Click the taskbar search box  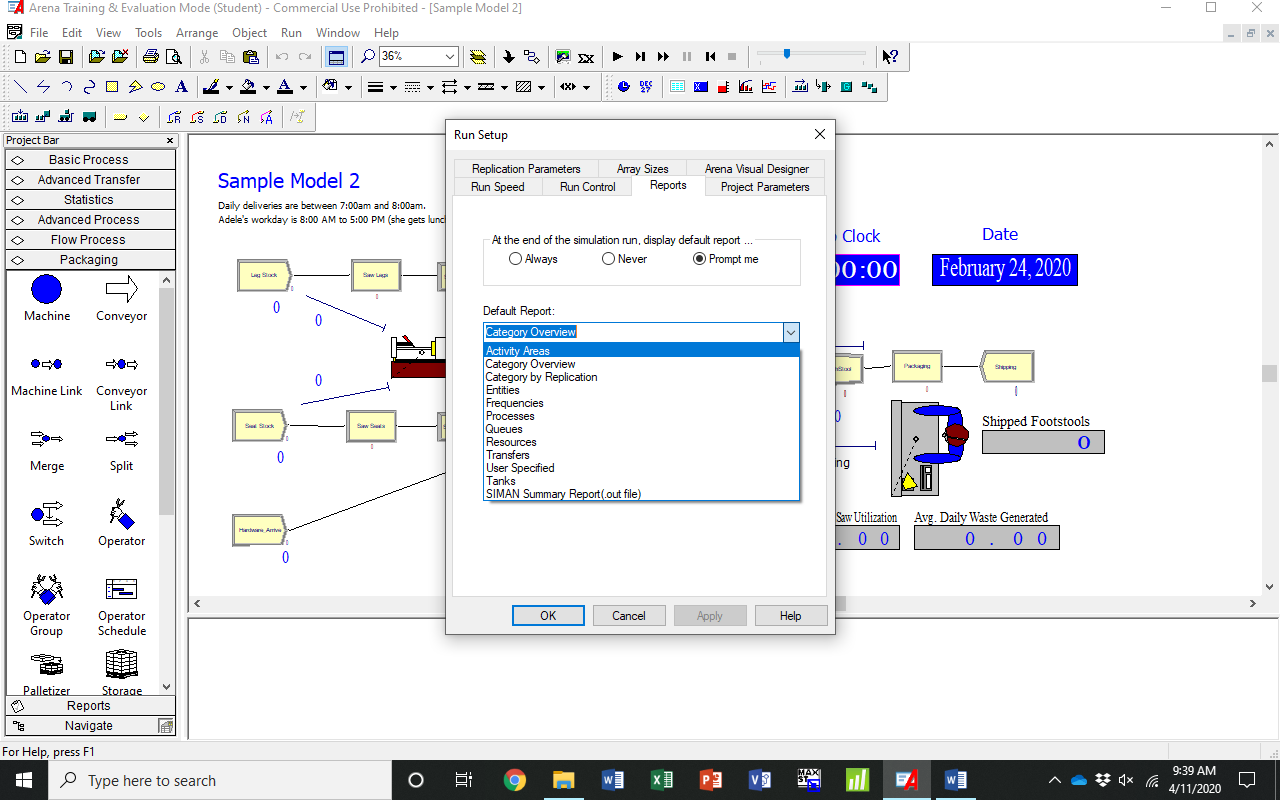point(219,780)
